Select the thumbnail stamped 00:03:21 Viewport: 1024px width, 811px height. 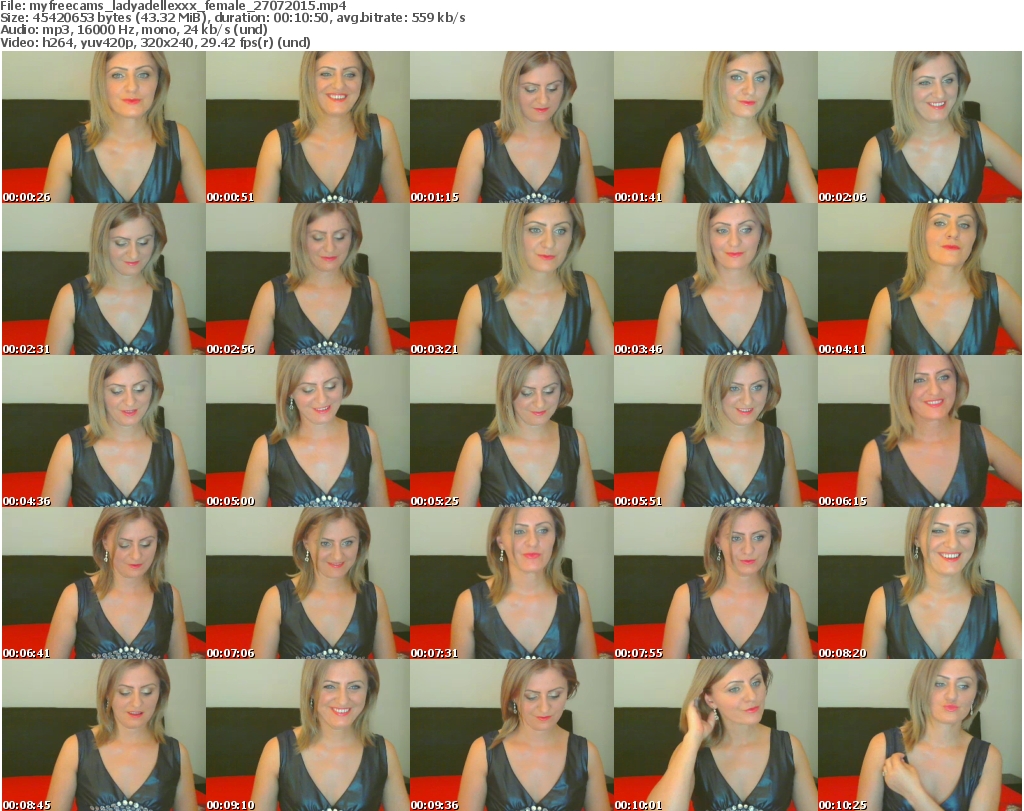(x=512, y=279)
